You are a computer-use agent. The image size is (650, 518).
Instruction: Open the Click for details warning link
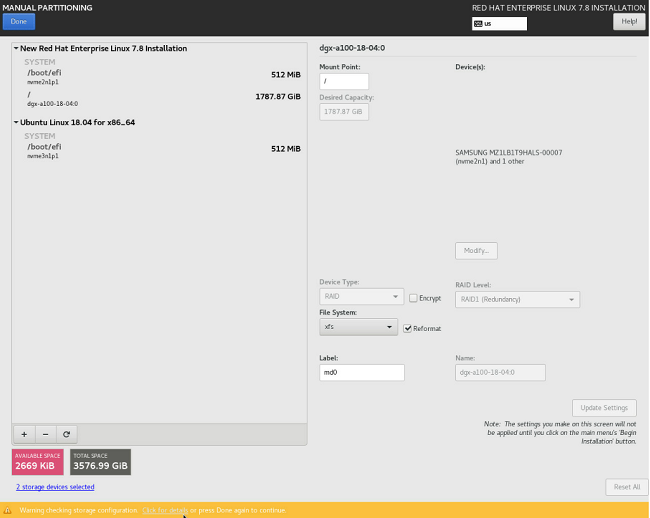pos(165,510)
